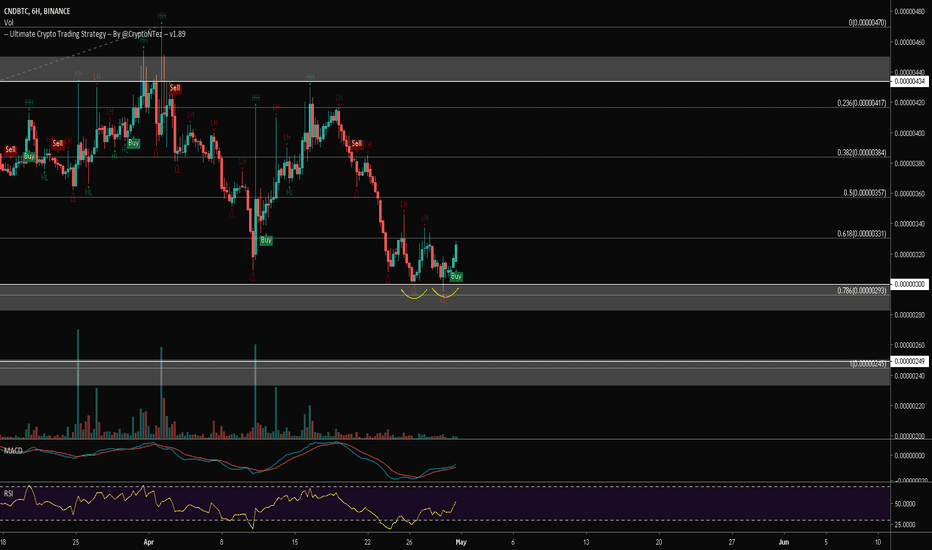Click the Sell signal after the April 19 peak
Image resolution: width=932 pixels, height=550 pixels.
tap(357, 143)
